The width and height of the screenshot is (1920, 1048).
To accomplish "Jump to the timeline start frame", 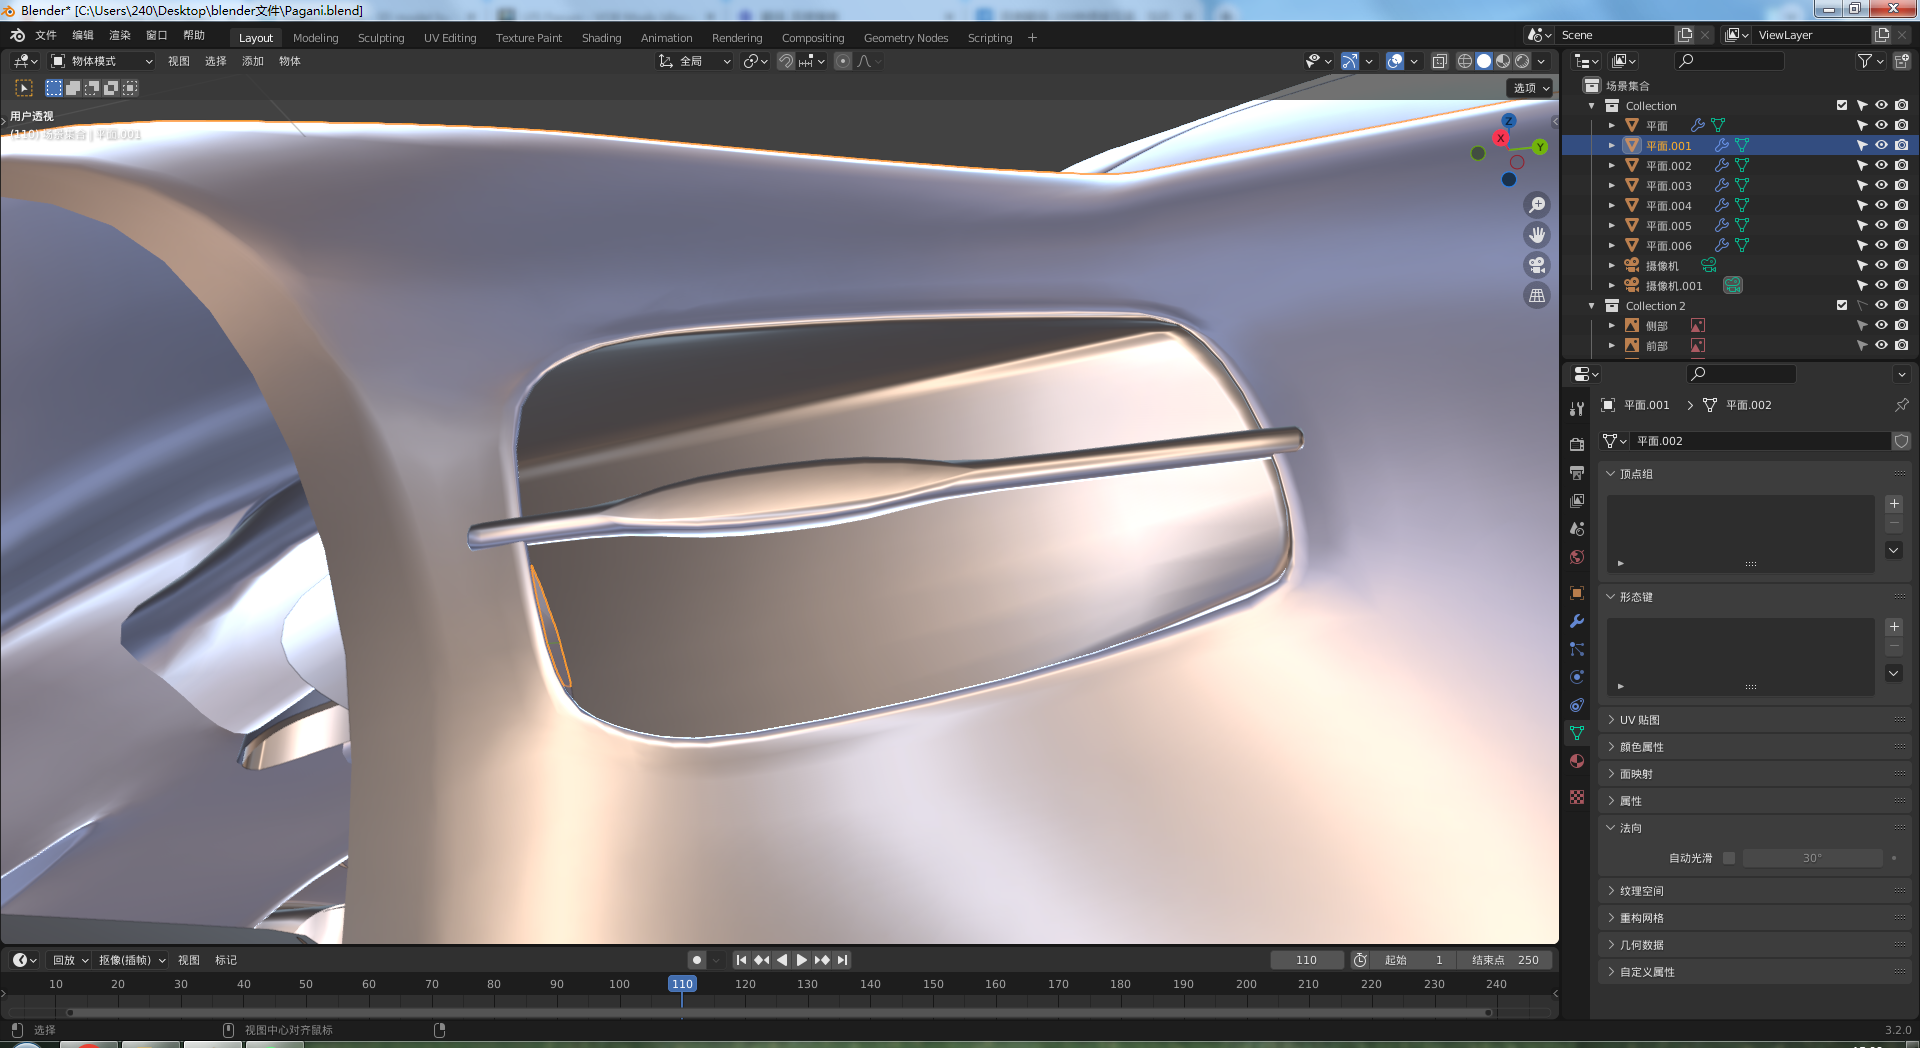I will [x=741, y=960].
